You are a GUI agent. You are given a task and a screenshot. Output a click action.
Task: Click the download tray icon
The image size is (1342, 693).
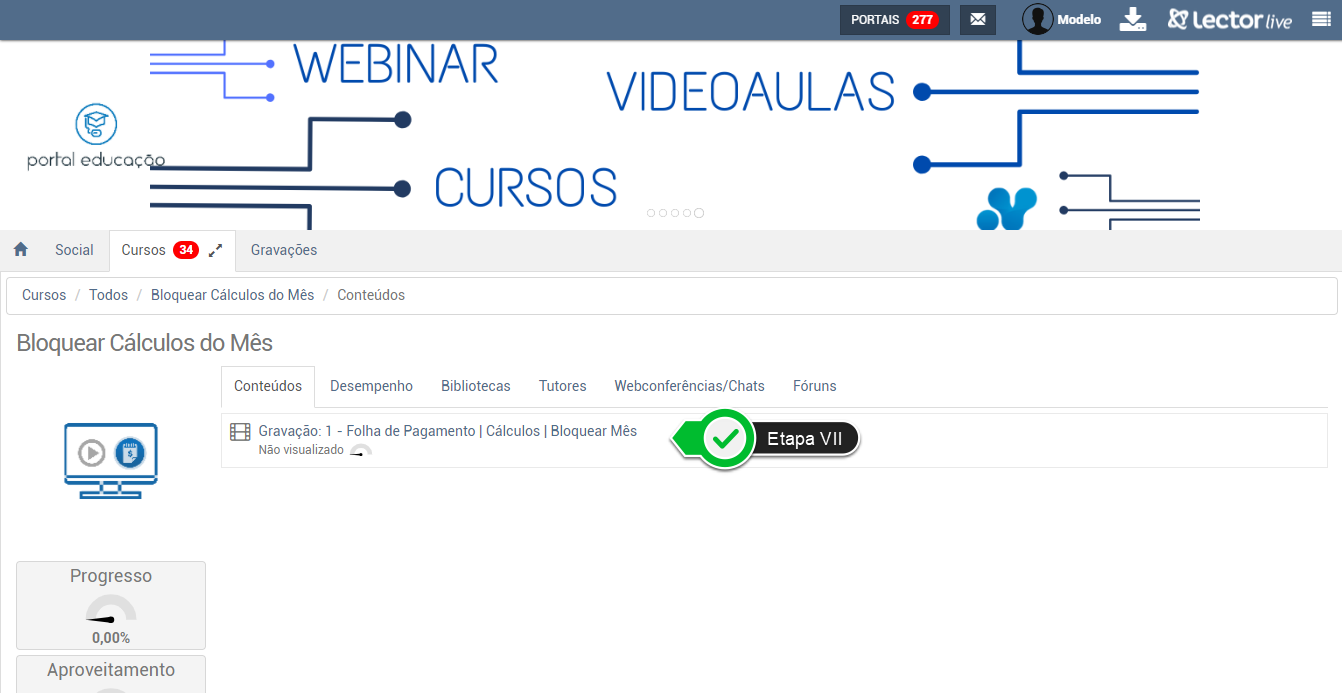[x=1133, y=20]
